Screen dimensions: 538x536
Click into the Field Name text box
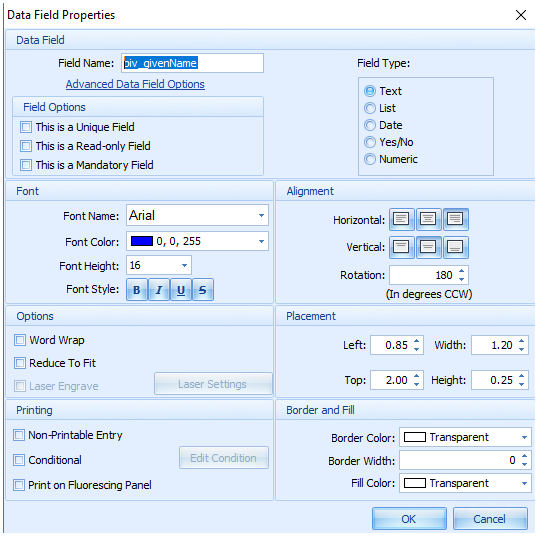[x=192, y=63]
